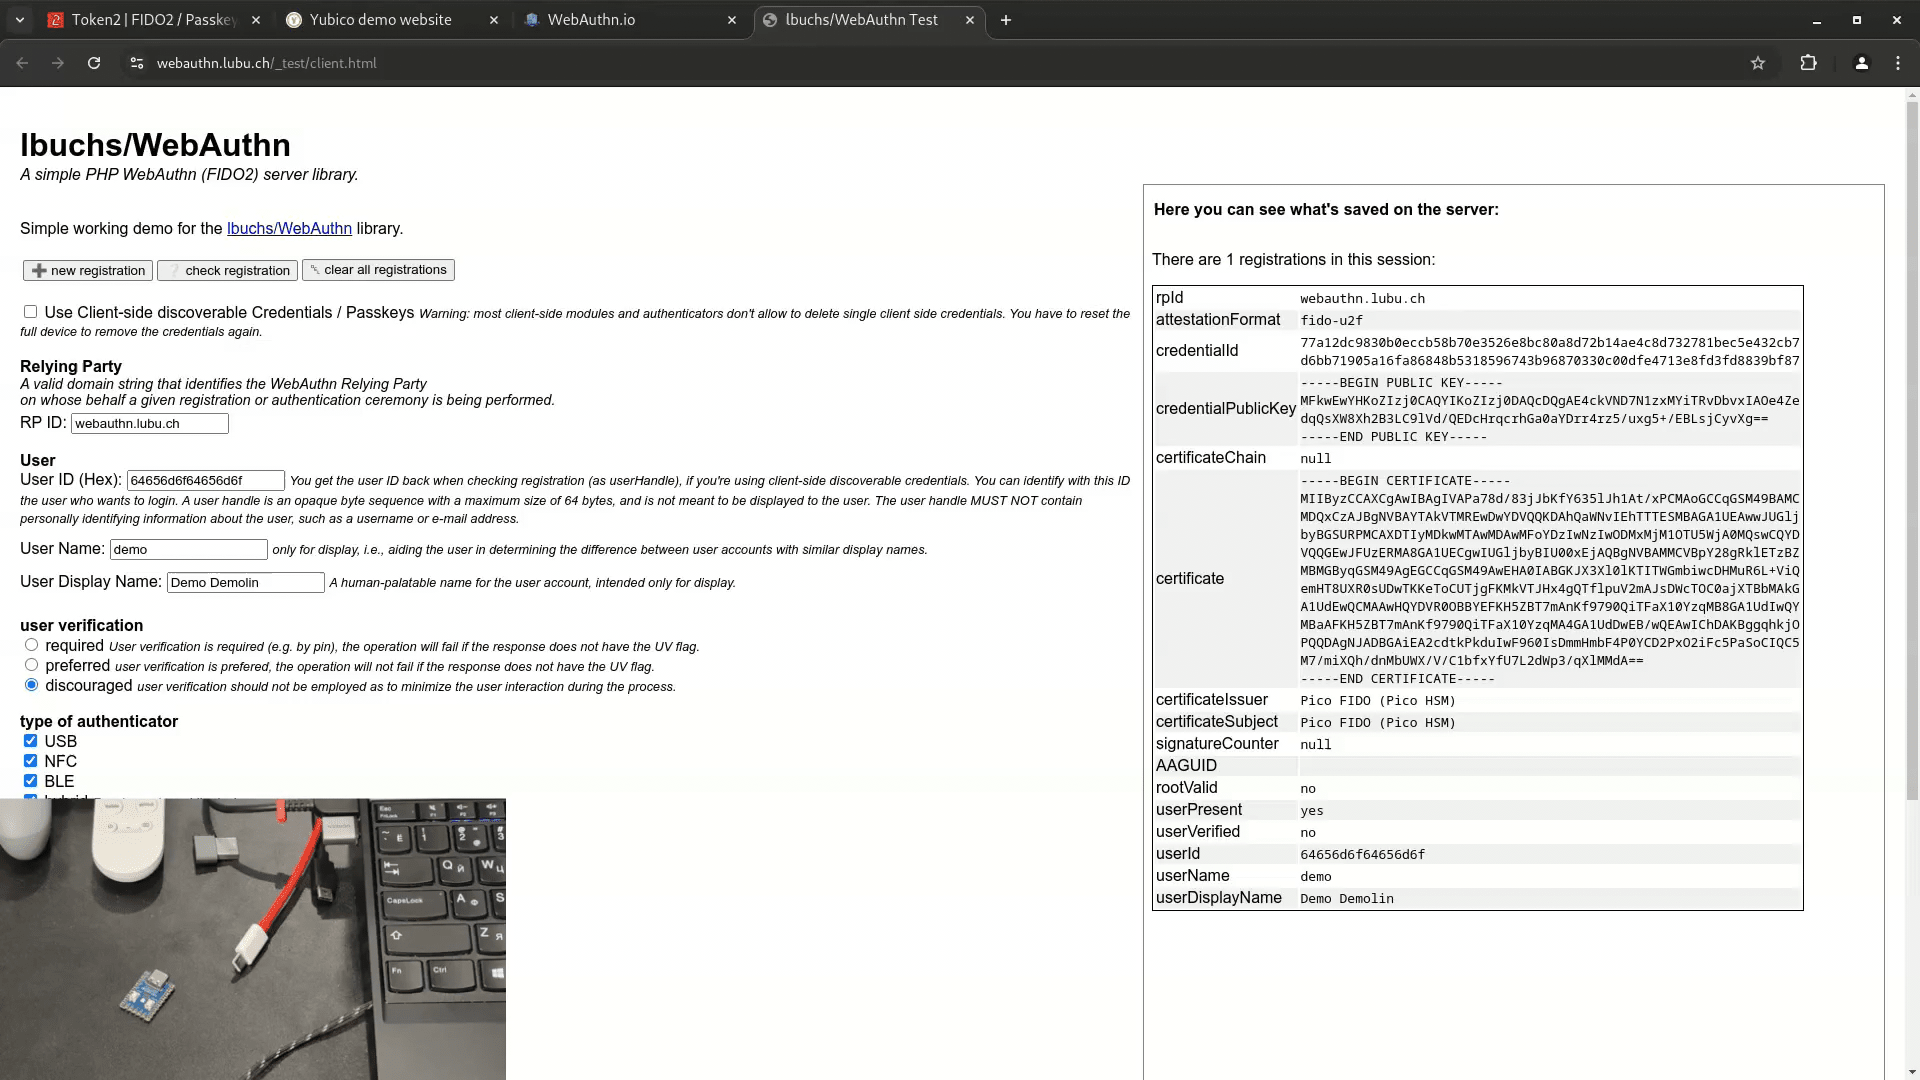Reload the current page
The image size is (1920, 1080).
(94, 63)
